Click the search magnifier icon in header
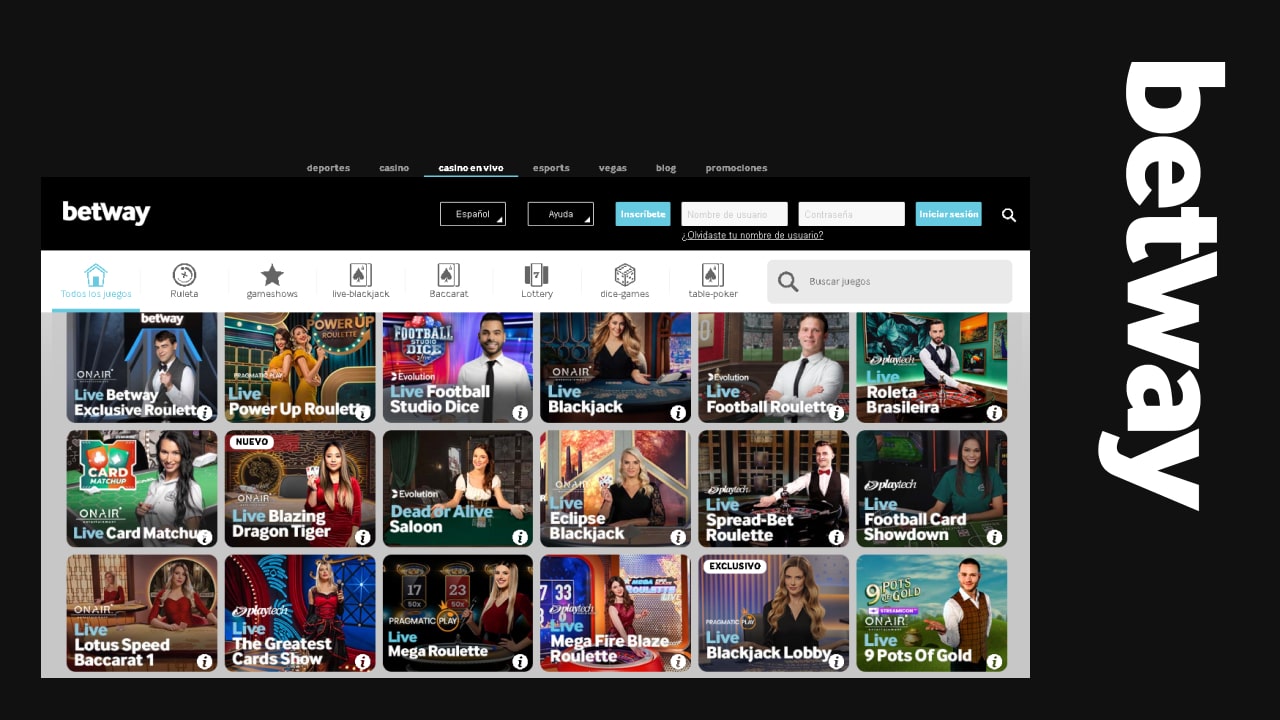Screen dimensions: 1280x720 tap(1009, 215)
